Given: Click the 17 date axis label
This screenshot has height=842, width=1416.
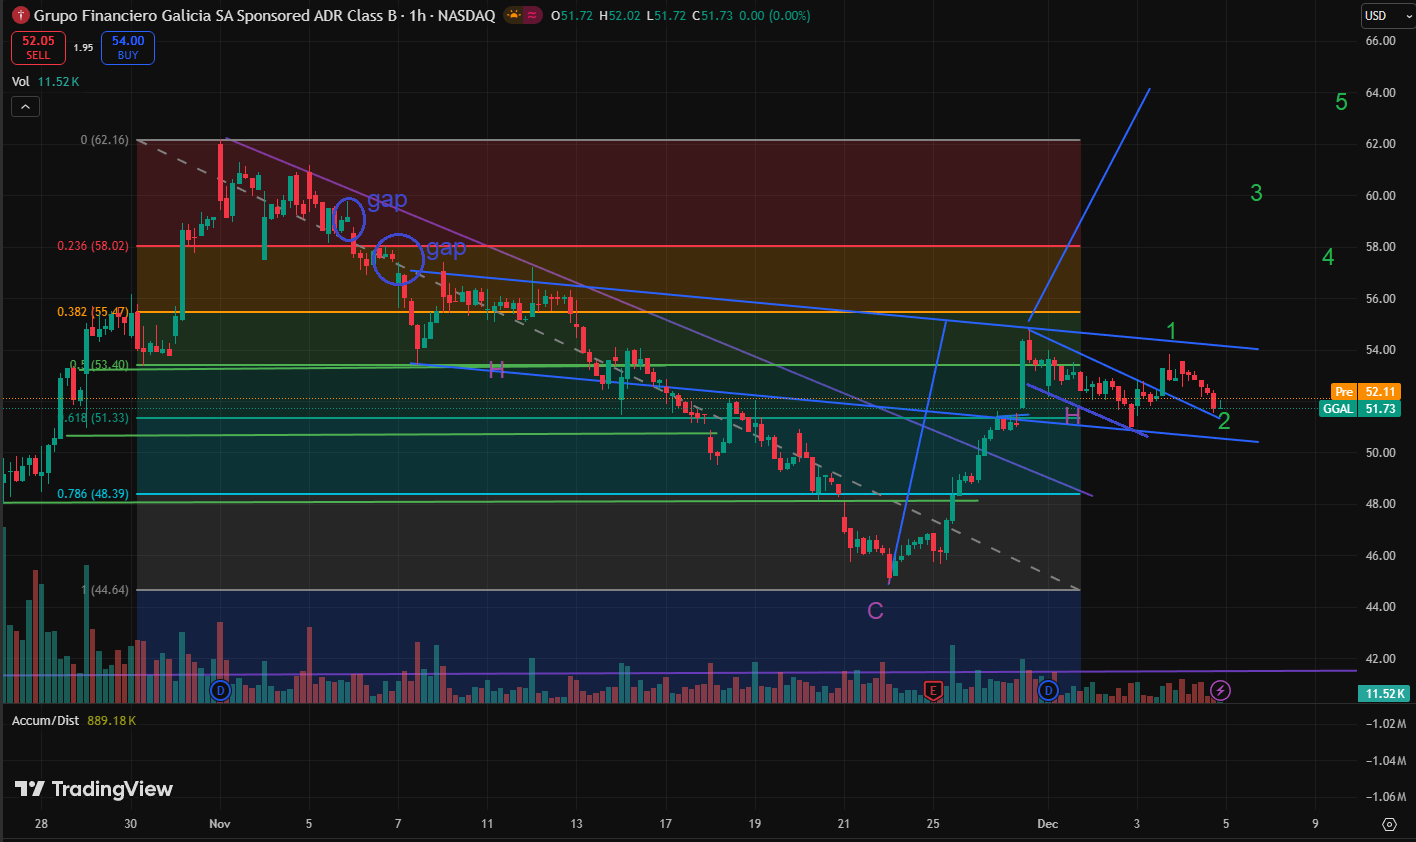Looking at the screenshot, I should tap(666, 824).
